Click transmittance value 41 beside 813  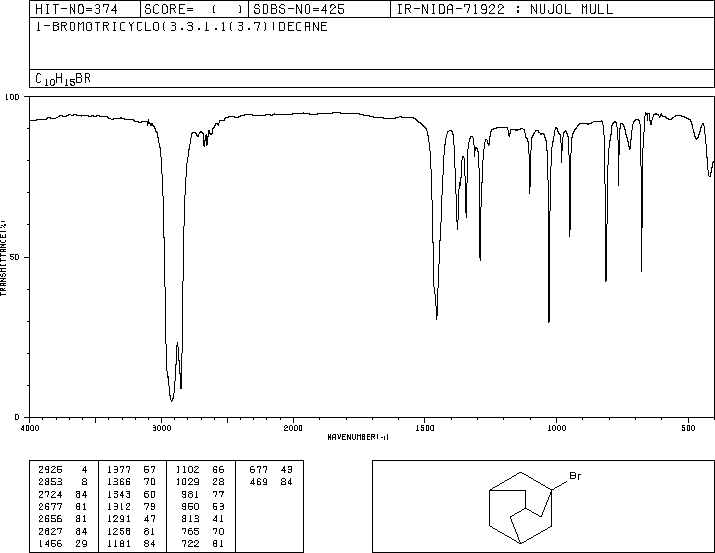tap(218, 519)
